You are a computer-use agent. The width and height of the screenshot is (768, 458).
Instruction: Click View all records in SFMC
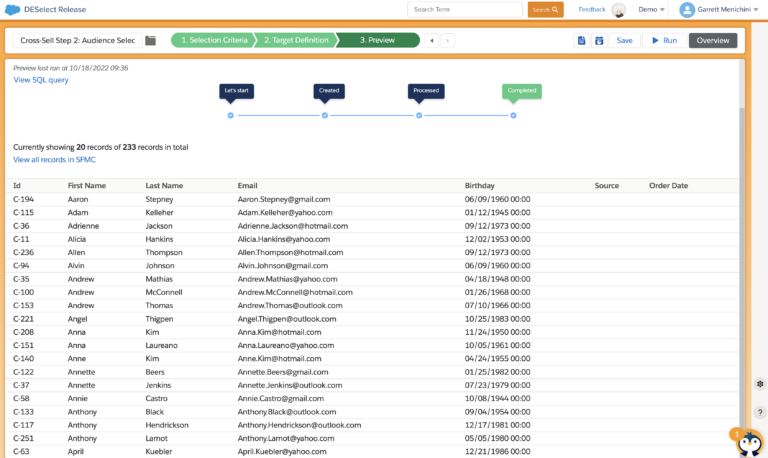(55, 160)
